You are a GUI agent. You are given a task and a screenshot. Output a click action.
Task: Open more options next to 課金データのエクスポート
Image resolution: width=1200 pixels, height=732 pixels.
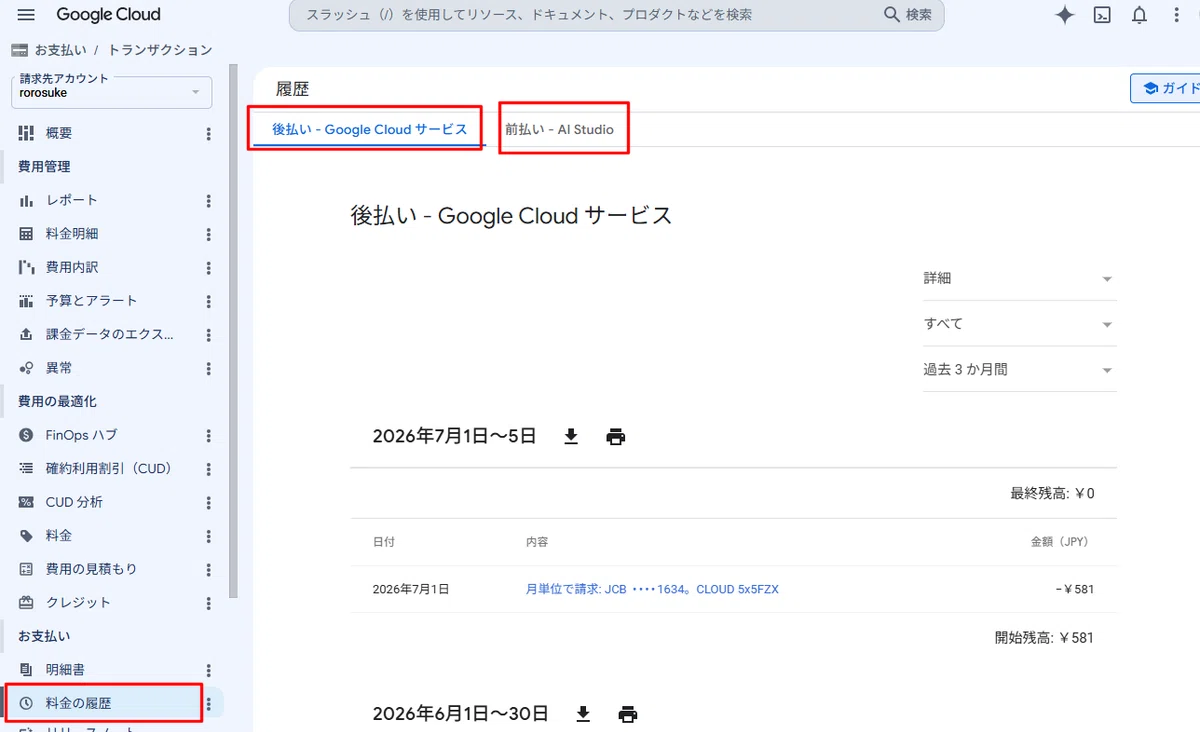click(209, 334)
